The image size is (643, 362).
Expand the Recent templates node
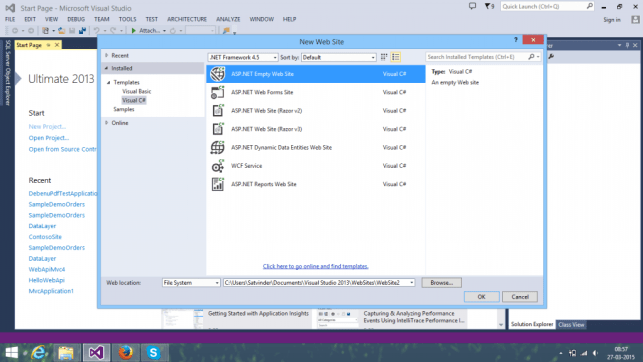pos(107,55)
